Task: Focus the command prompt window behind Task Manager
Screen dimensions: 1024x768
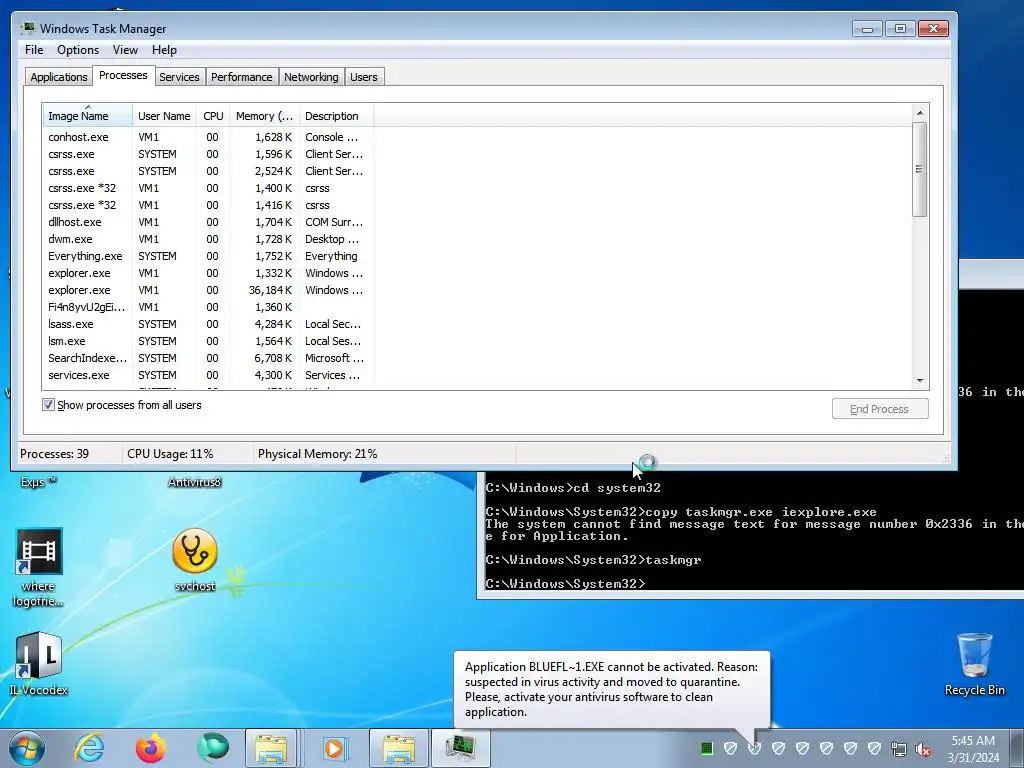Action: pyautogui.click(x=751, y=536)
